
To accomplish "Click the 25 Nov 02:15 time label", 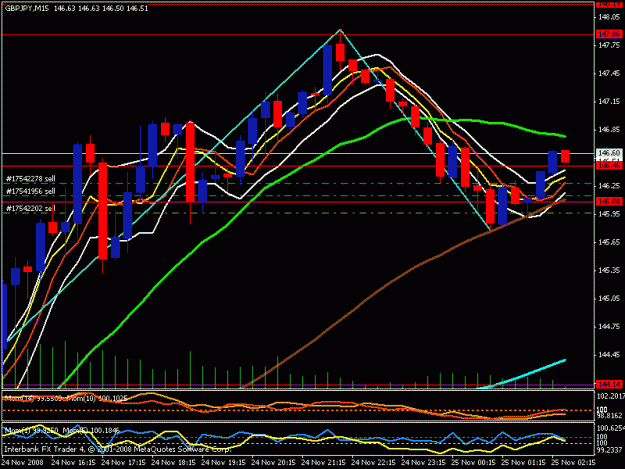I will pyautogui.click(x=573, y=462).
